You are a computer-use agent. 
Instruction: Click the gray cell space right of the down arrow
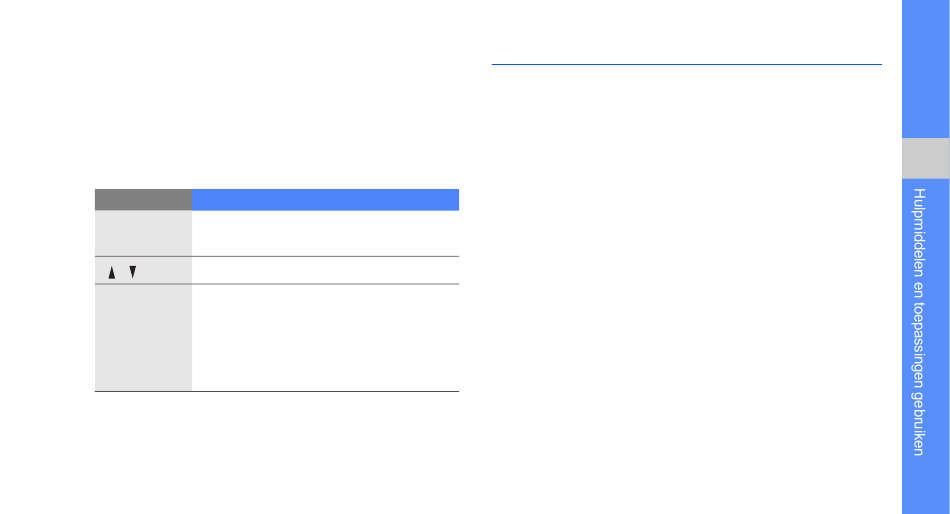[x=164, y=272]
